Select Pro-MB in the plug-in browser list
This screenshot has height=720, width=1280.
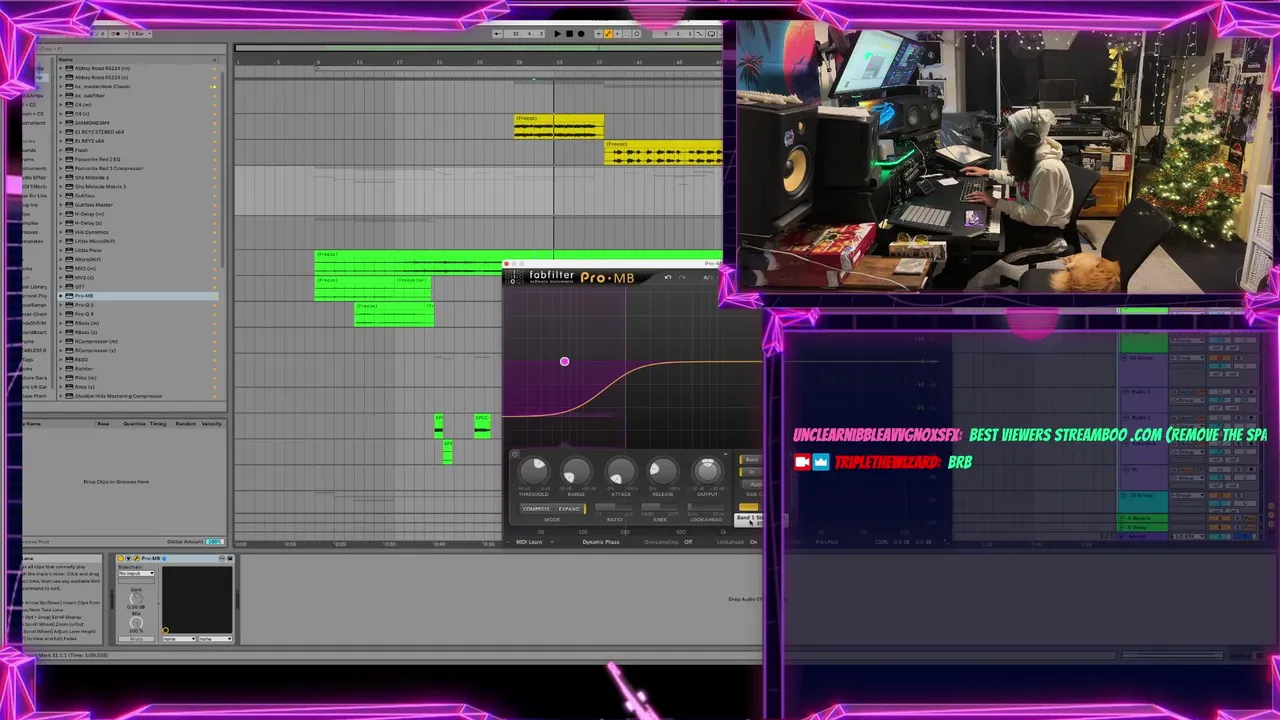[137, 296]
